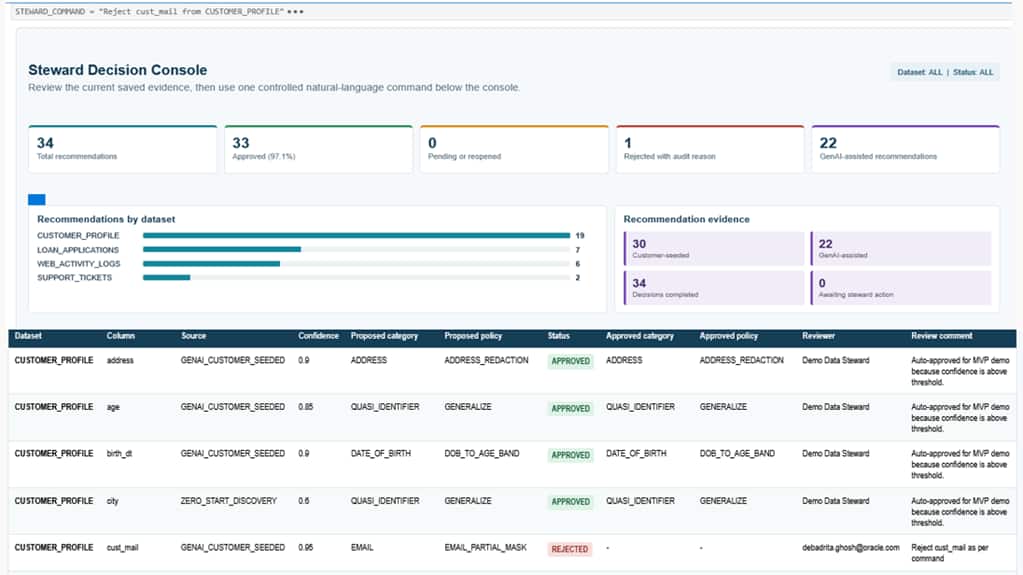Select the EMAIL proposed category cell

click(x=362, y=548)
